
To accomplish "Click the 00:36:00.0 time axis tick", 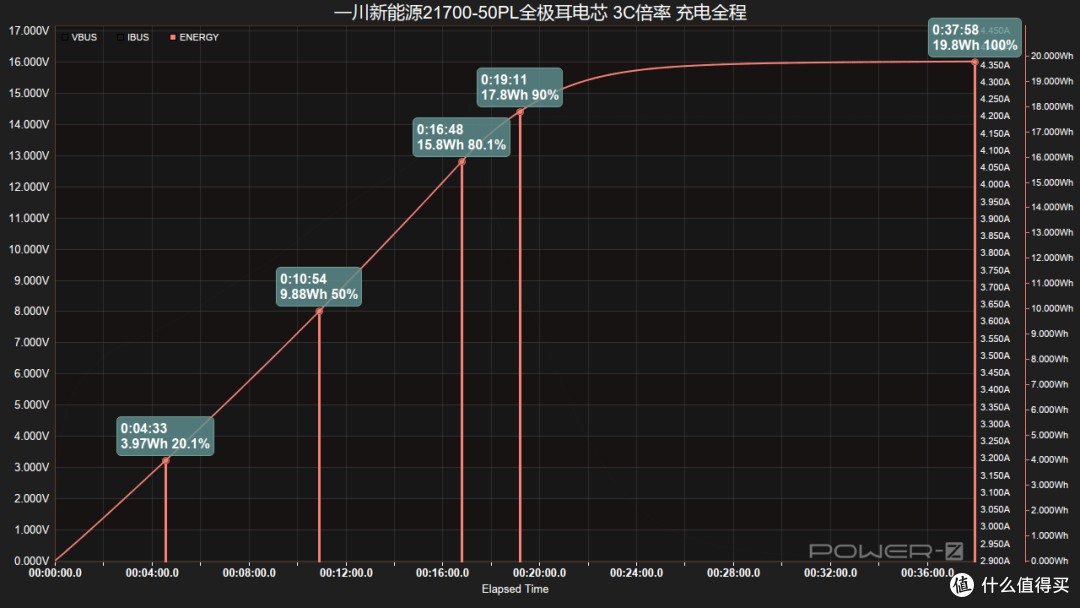I will [927, 573].
